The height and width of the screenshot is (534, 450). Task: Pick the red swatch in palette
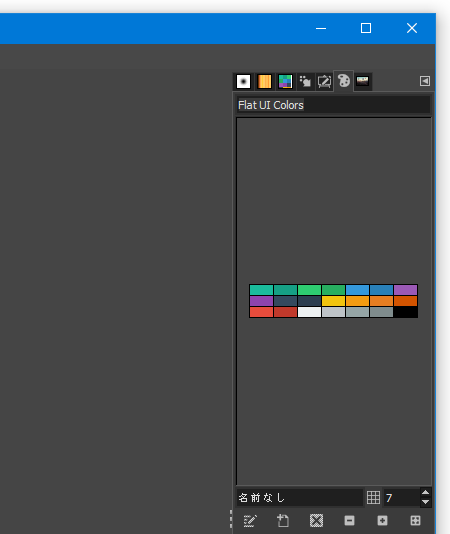pyautogui.click(x=261, y=312)
